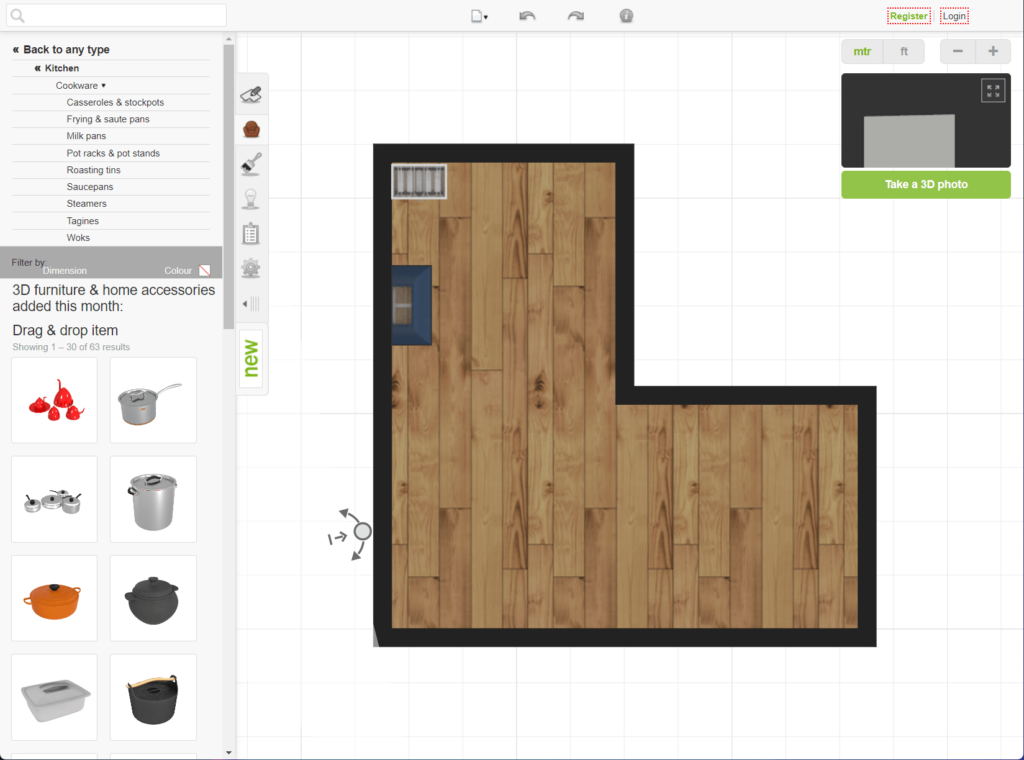Focus the search input field
The height and width of the screenshot is (760, 1024).
pyautogui.click(x=116, y=16)
